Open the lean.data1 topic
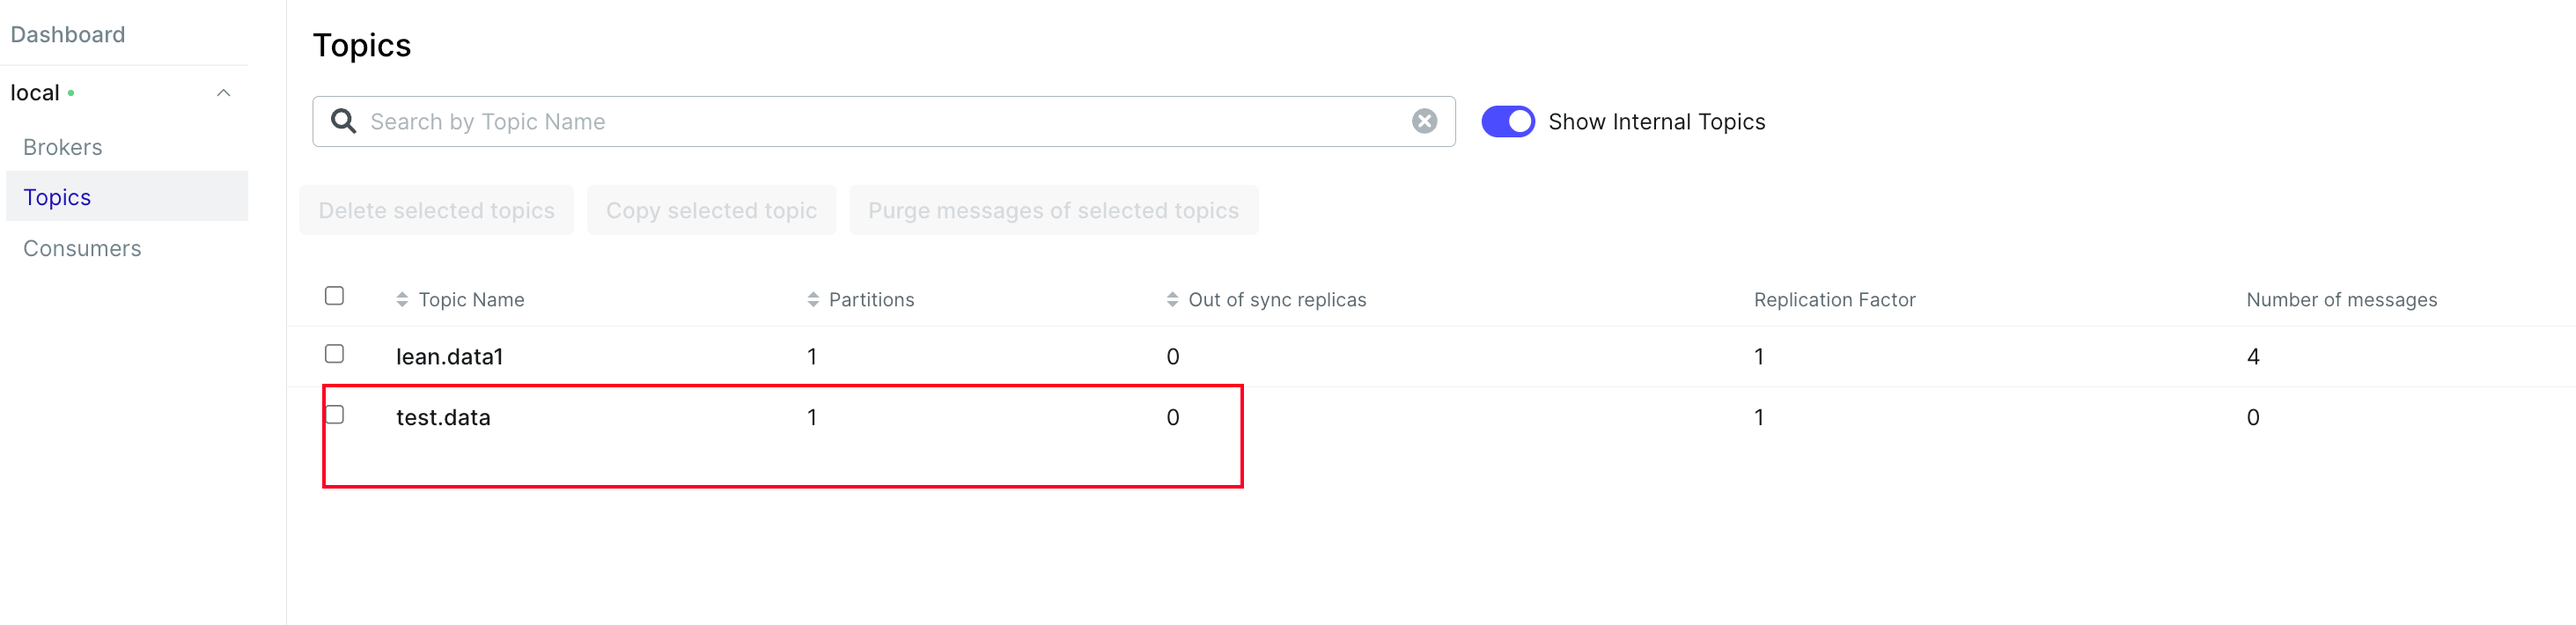This screenshot has height=625, width=2576. coord(449,356)
